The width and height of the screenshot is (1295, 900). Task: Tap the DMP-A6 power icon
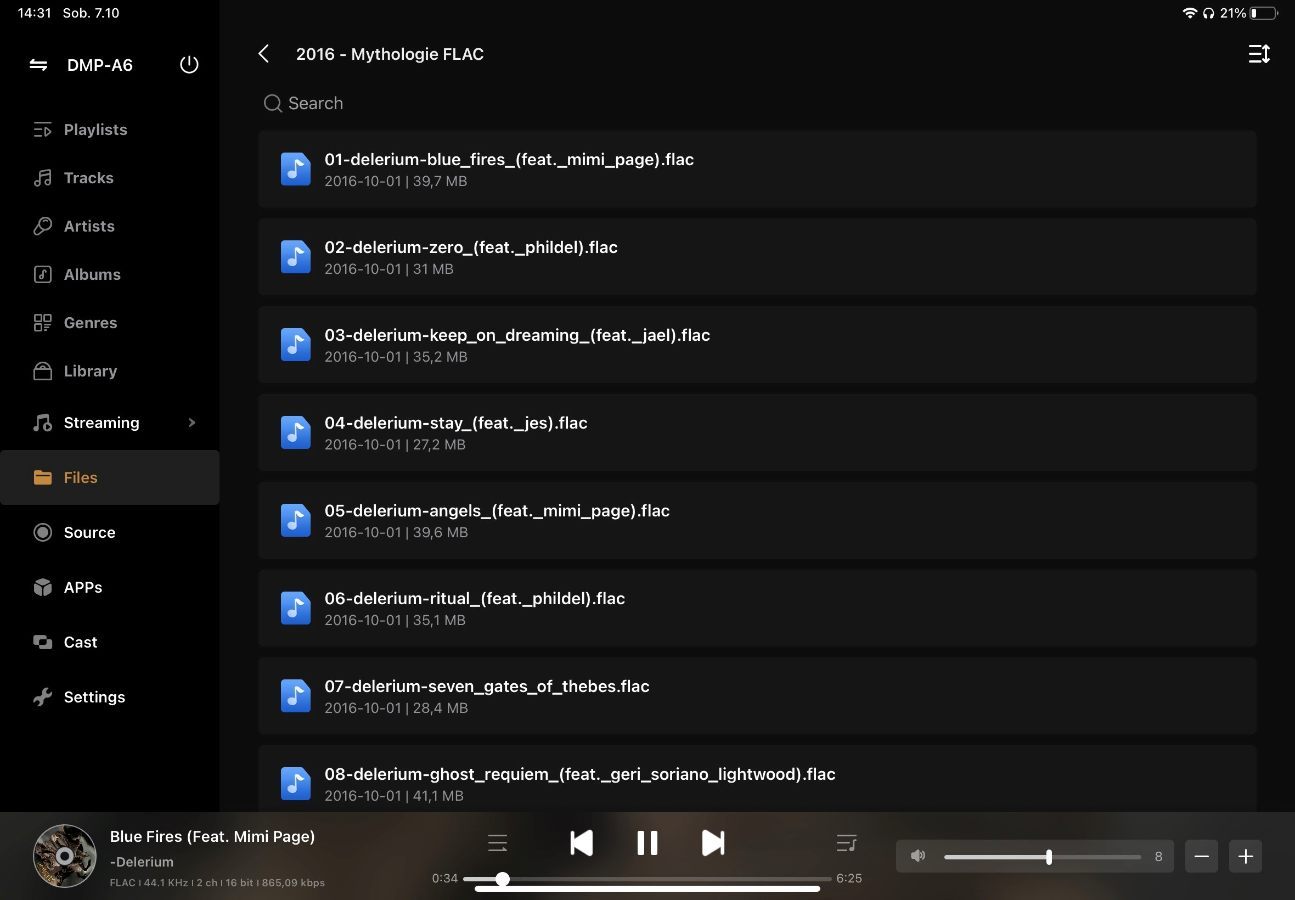coord(189,65)
